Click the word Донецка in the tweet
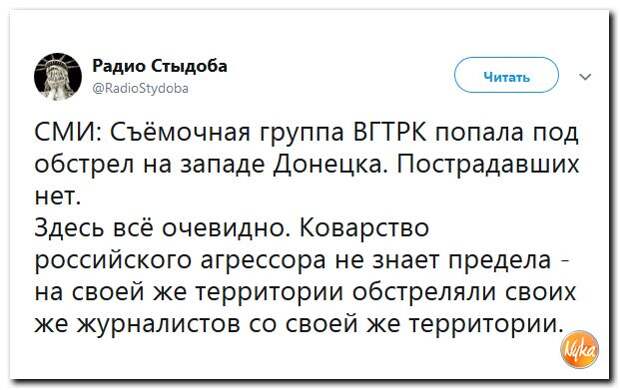The image size is (620, 390). tap(331, 165)
